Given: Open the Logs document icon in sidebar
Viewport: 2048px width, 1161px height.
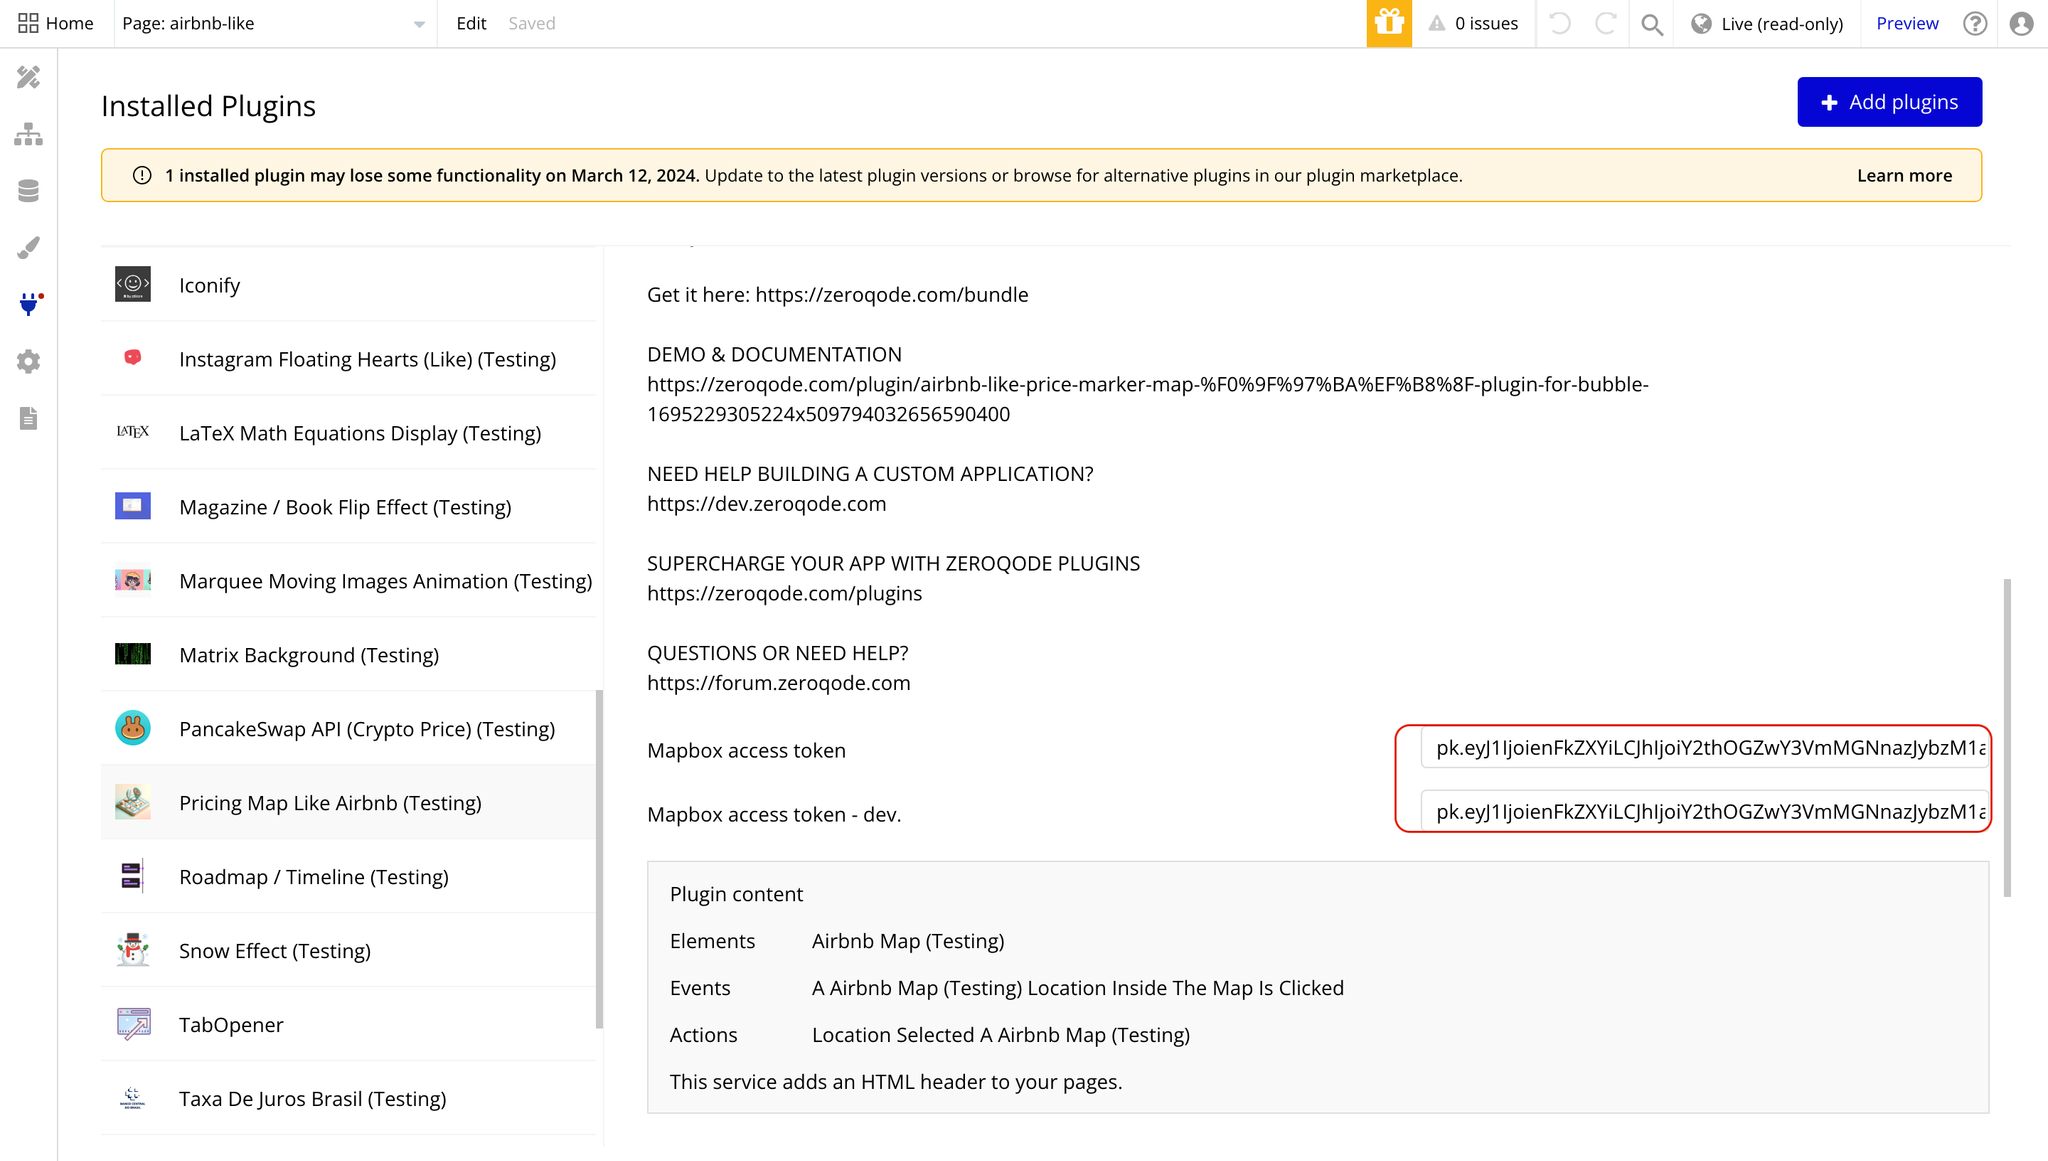Looking at the screenshot, I should click(x=28, y=418).
